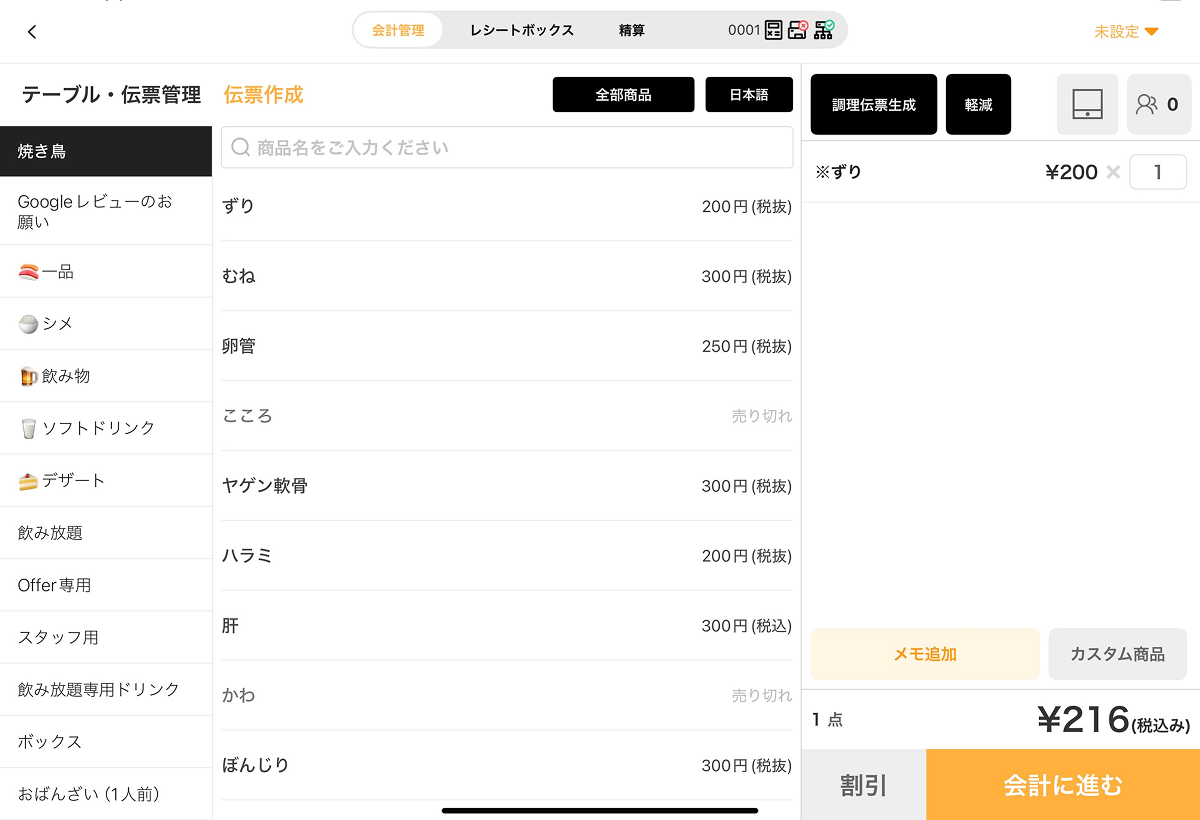Add ヤゲン軟骨 to the order
The image size is (1200, 820).
click(x=507, y=486)
